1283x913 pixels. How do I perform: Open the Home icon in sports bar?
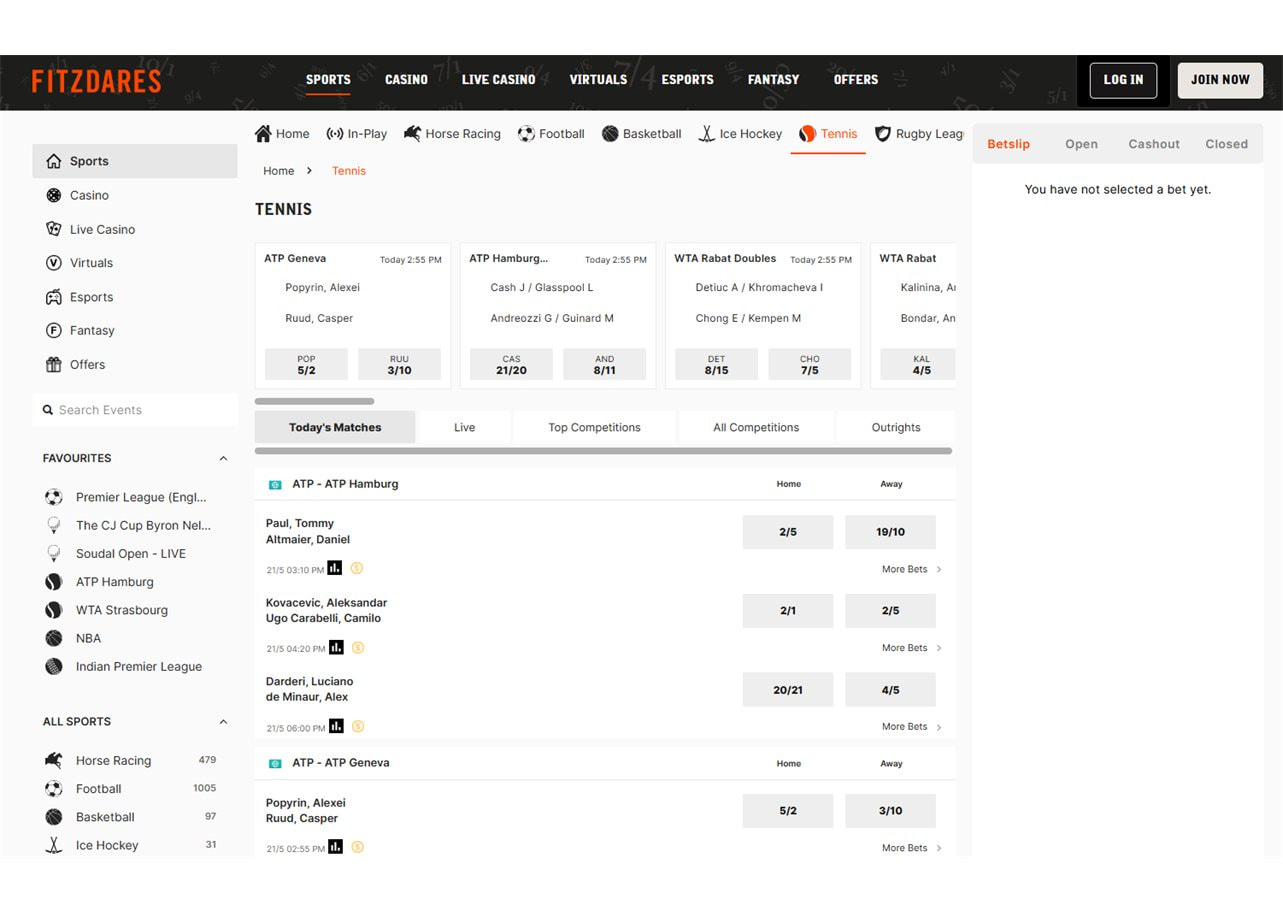[x=263, y=134]
